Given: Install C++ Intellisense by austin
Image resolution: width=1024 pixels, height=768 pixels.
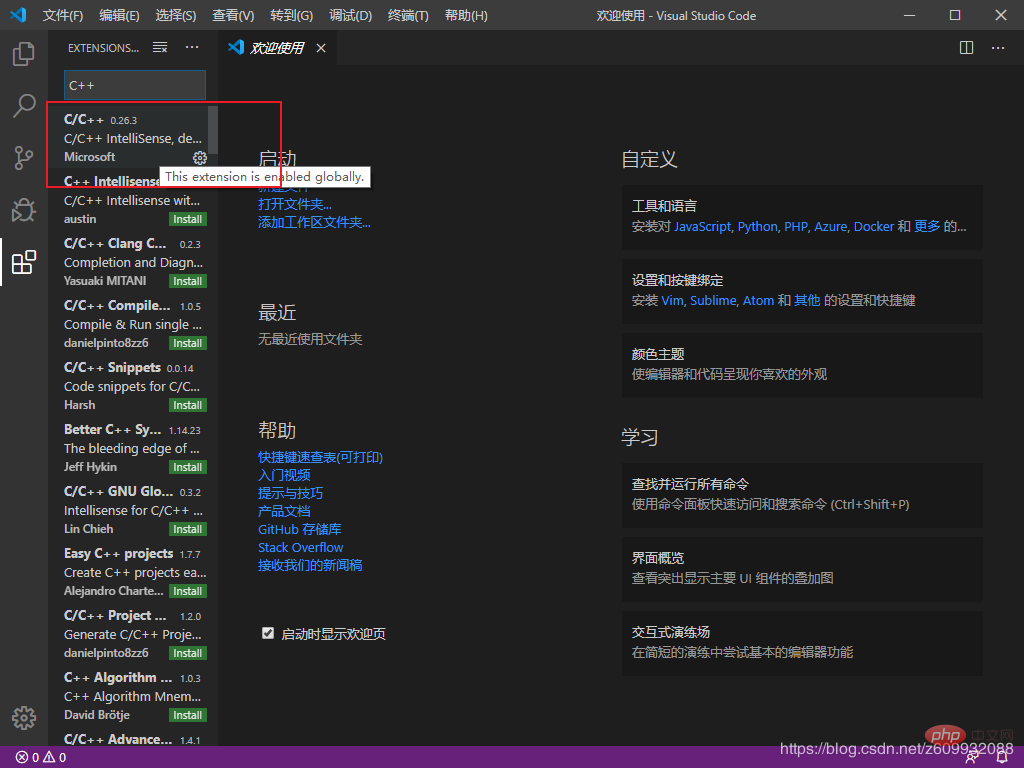Looking at the screenshot, I should (x=187, y=219).
